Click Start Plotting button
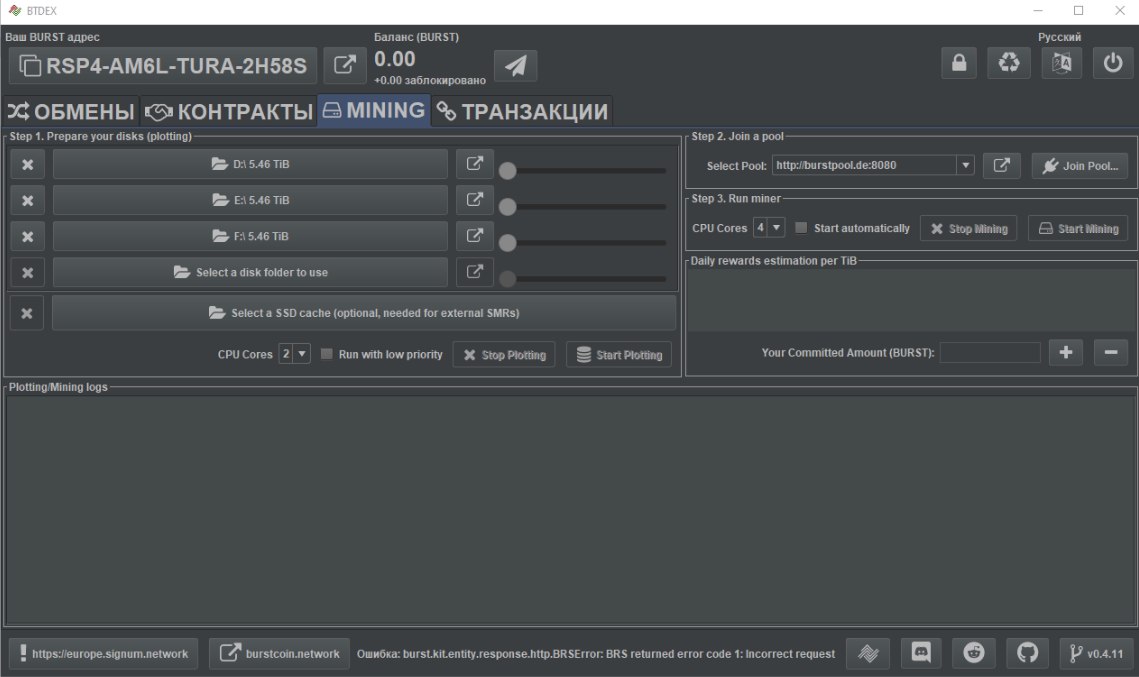1139x677 pixels. 619,354
